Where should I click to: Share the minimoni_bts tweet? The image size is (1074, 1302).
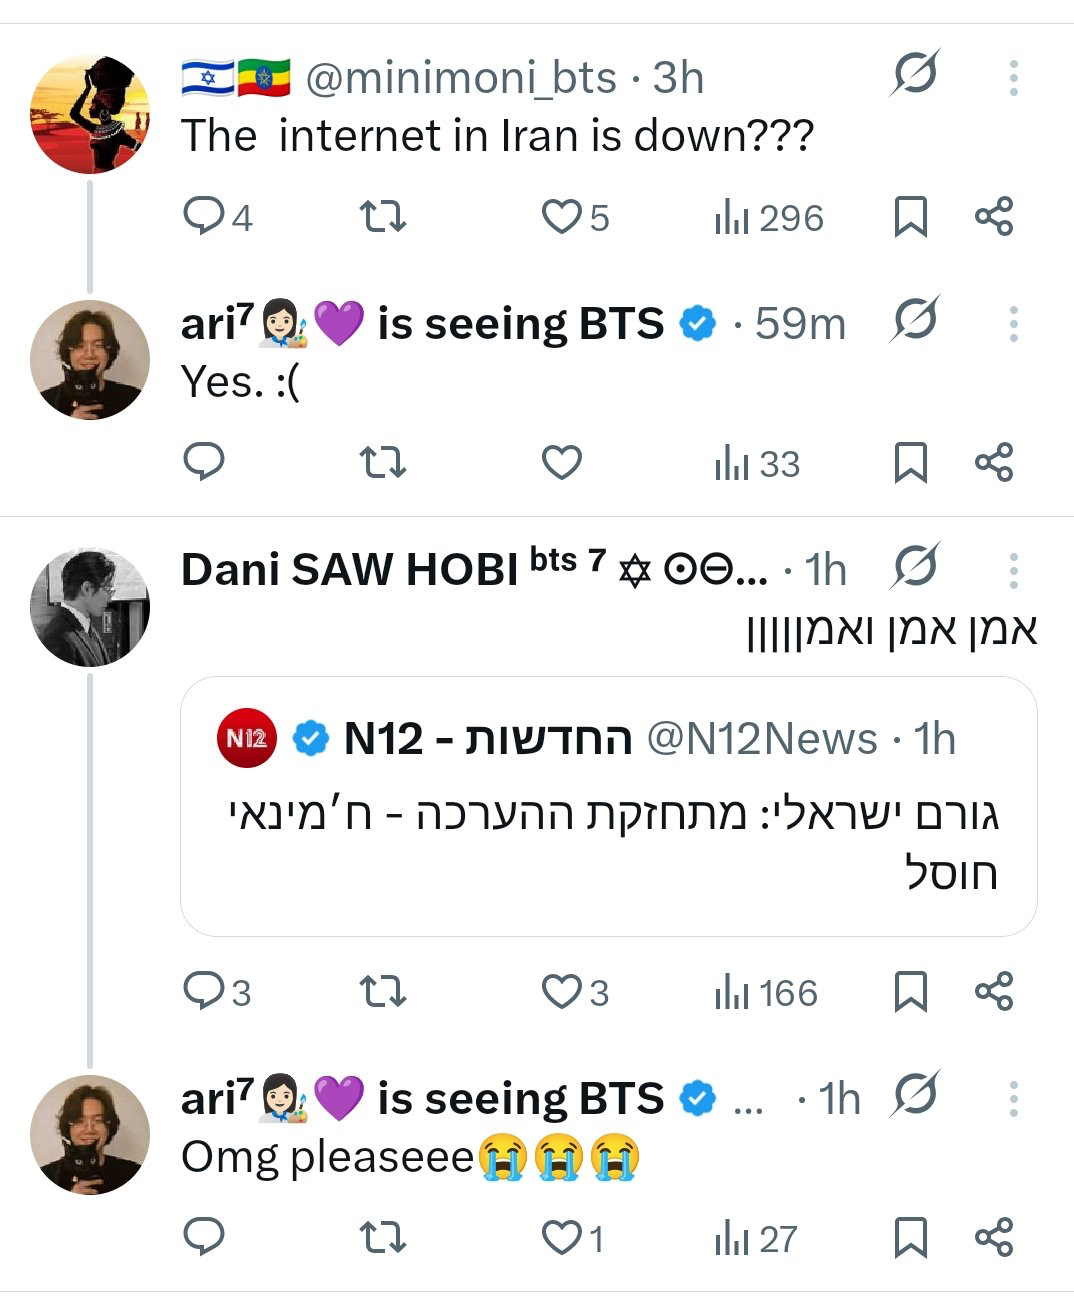994,216
